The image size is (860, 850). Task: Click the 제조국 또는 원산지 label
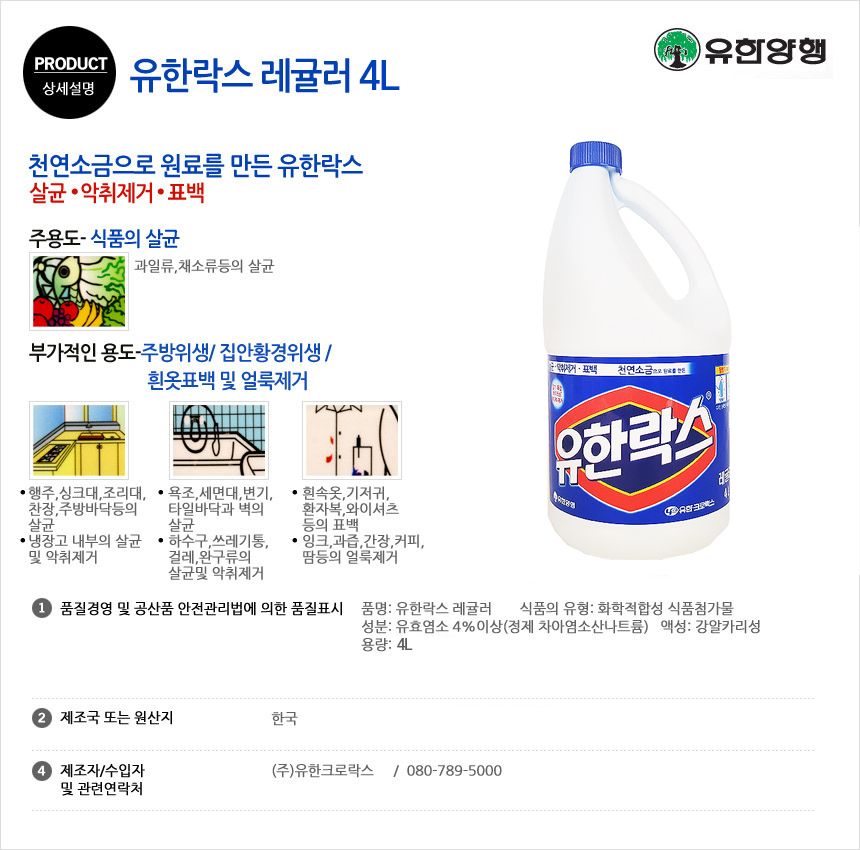coord(117,717)
